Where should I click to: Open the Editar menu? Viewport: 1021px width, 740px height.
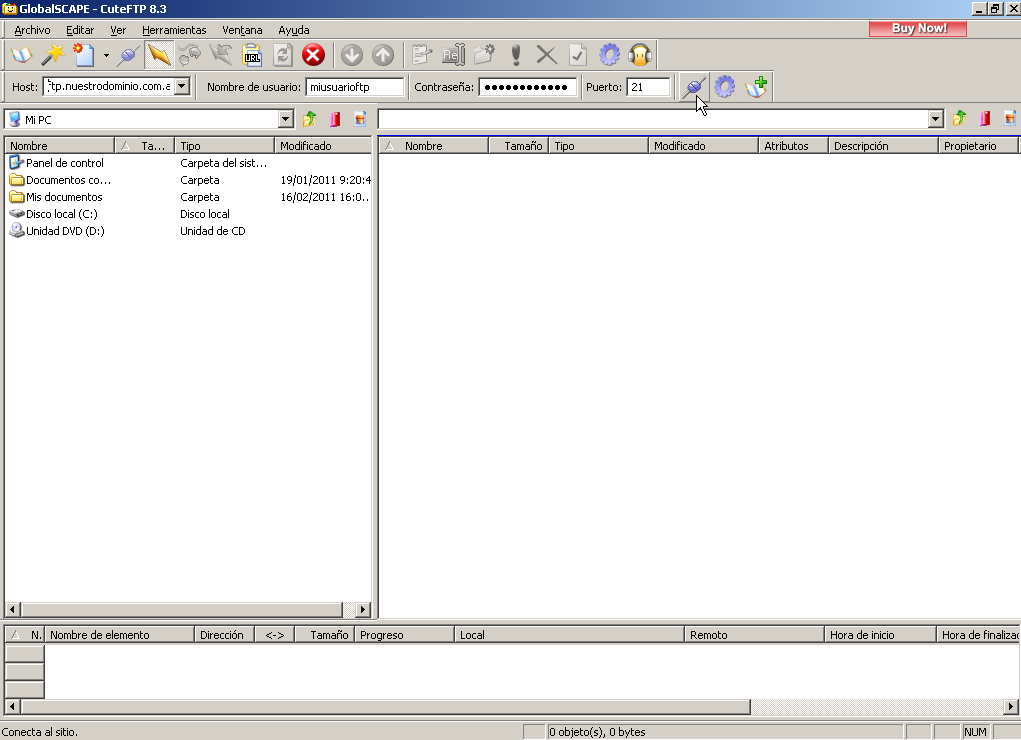click(79, 30)
